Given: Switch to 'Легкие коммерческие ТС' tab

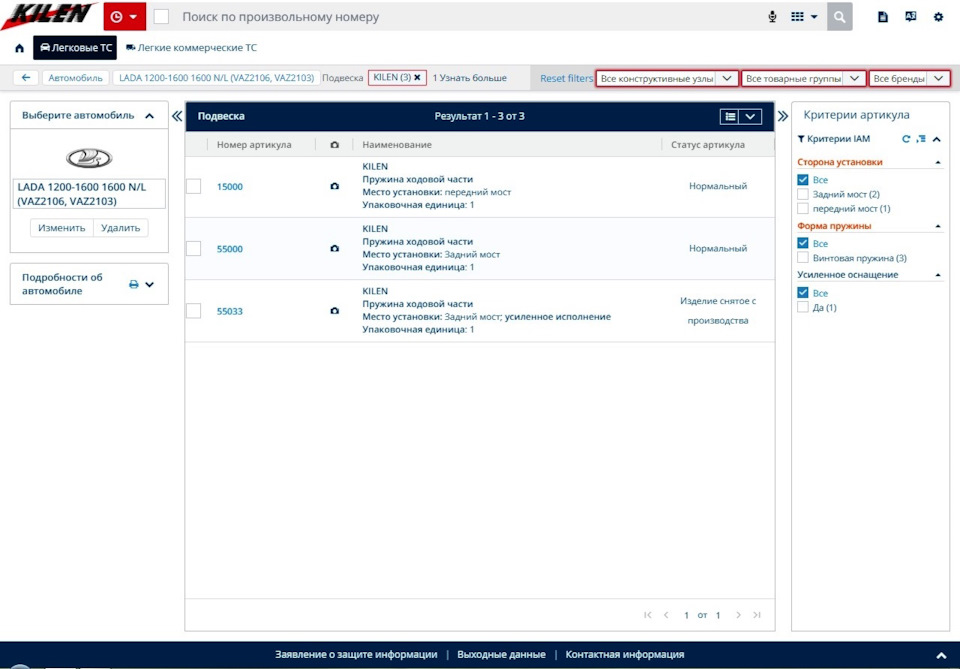Looking at the screenshot, I should pos(191,48).
